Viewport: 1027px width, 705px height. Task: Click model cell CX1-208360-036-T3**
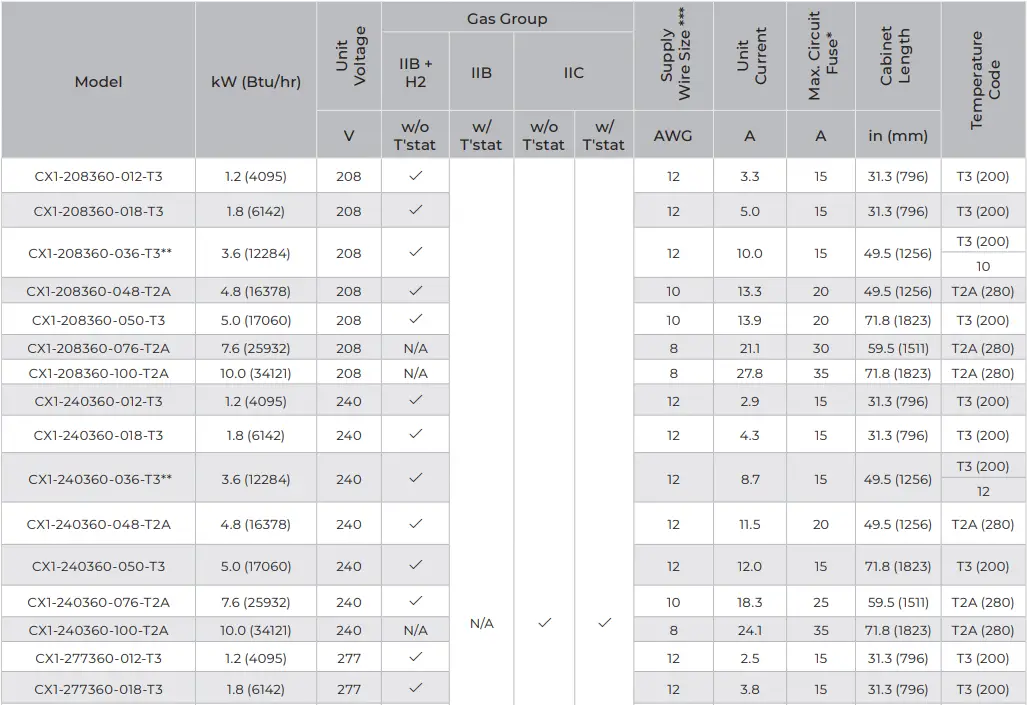(99, 253)
